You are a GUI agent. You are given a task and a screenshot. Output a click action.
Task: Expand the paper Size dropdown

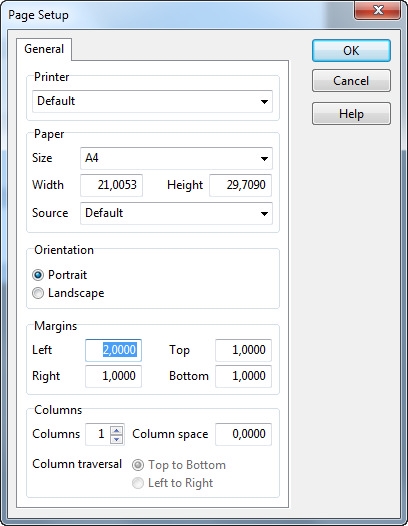click(x=264, y=158)
